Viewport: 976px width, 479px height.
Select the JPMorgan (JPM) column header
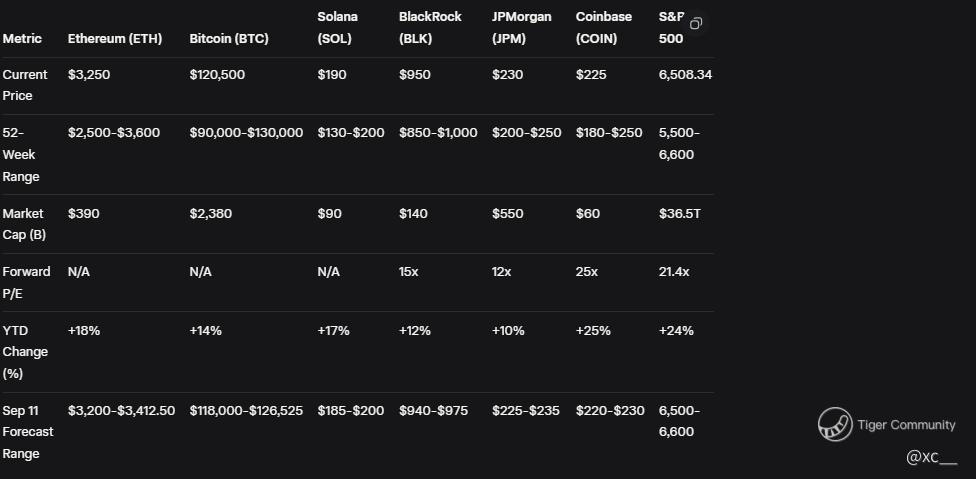pos(521,28)
